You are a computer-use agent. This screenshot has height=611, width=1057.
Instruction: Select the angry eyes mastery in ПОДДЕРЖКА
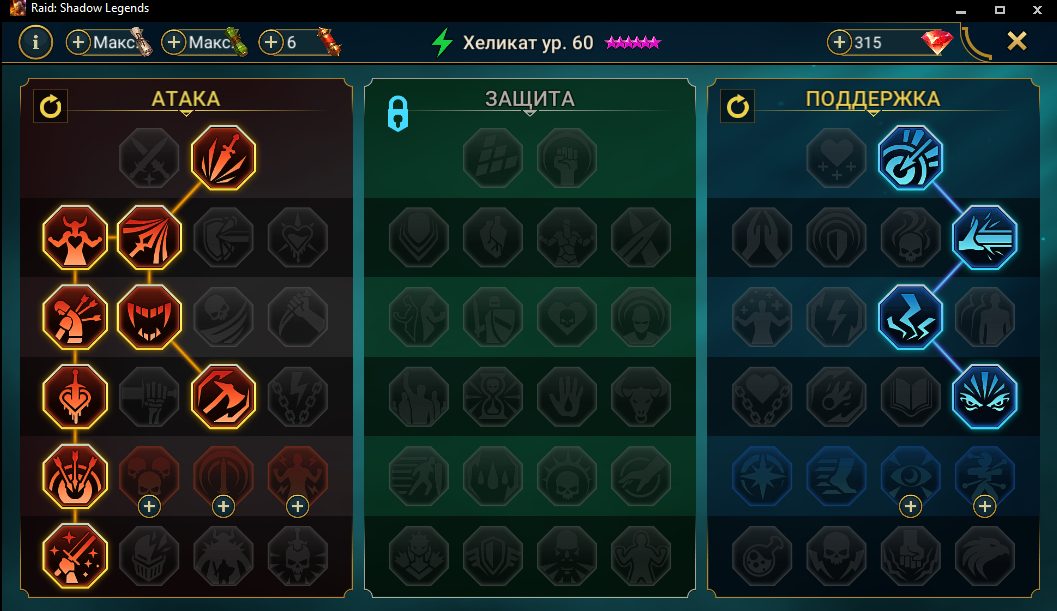point(984,397)
